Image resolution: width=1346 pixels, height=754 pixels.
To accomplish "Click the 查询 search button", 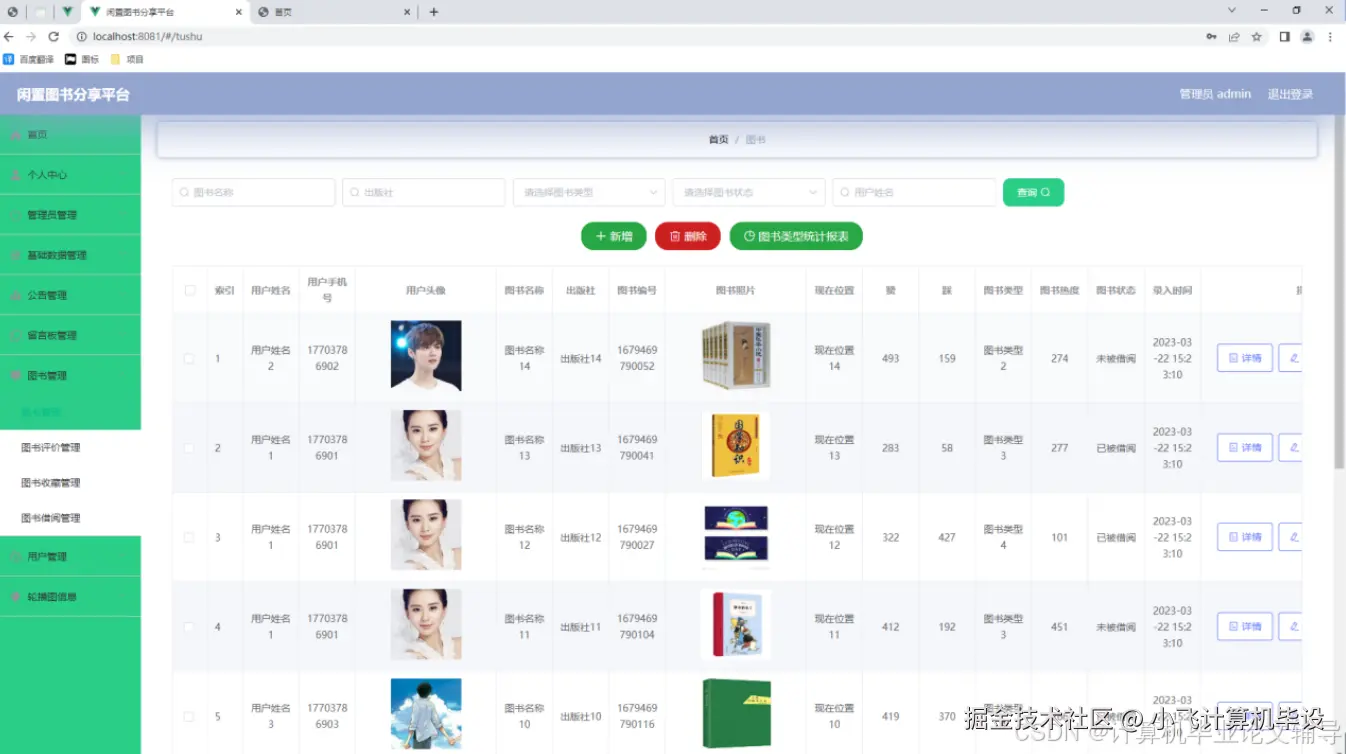I will [1033, 192].
